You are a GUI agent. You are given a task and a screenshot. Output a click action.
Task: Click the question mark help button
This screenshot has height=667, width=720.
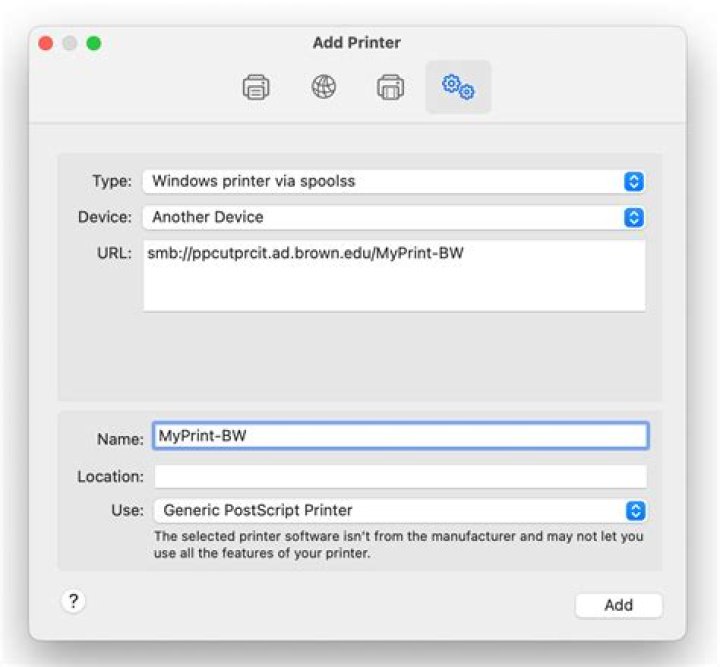74,601
